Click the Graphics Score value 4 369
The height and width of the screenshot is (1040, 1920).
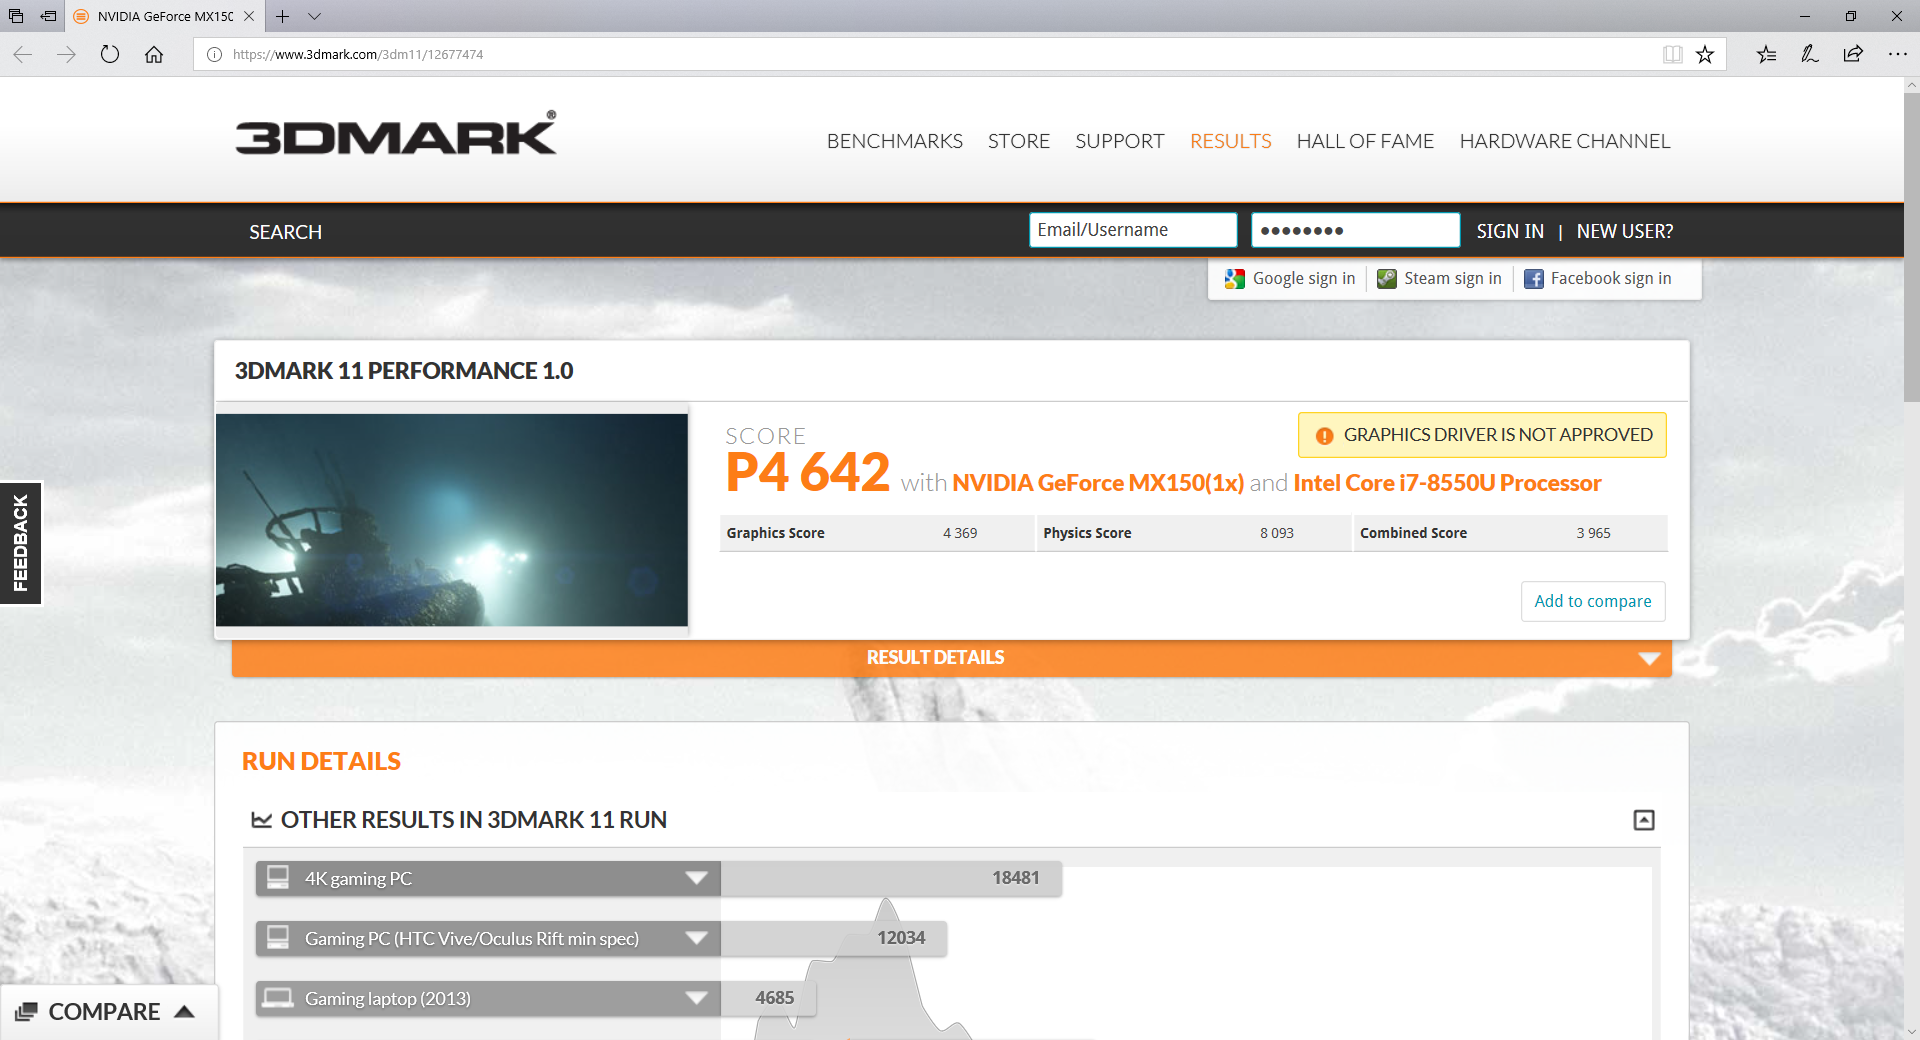click(x=960, y=533)
